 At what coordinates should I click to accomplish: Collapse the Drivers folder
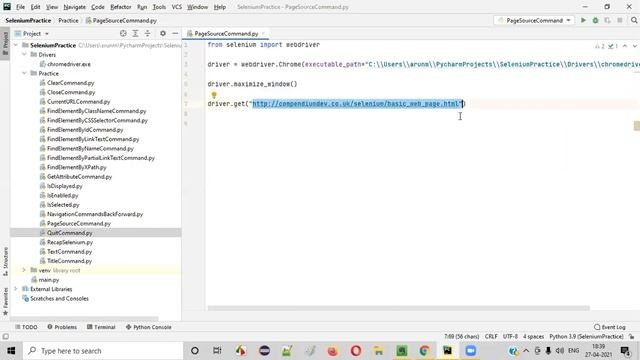(24, 54)
